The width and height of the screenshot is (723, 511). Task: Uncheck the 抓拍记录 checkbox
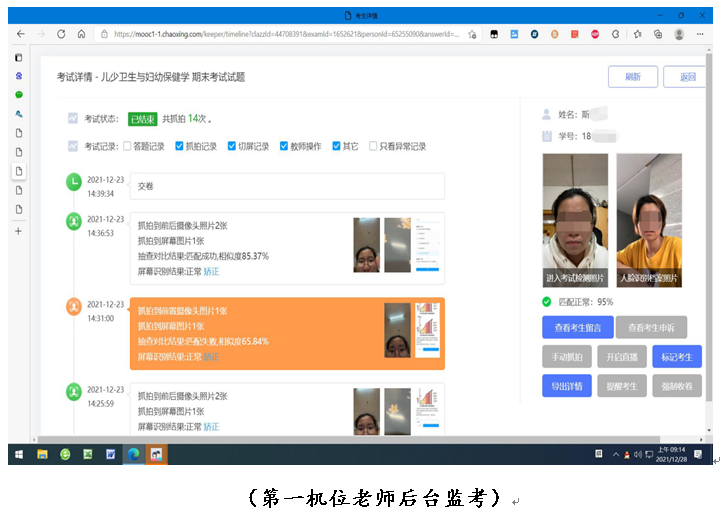point(179,146)
